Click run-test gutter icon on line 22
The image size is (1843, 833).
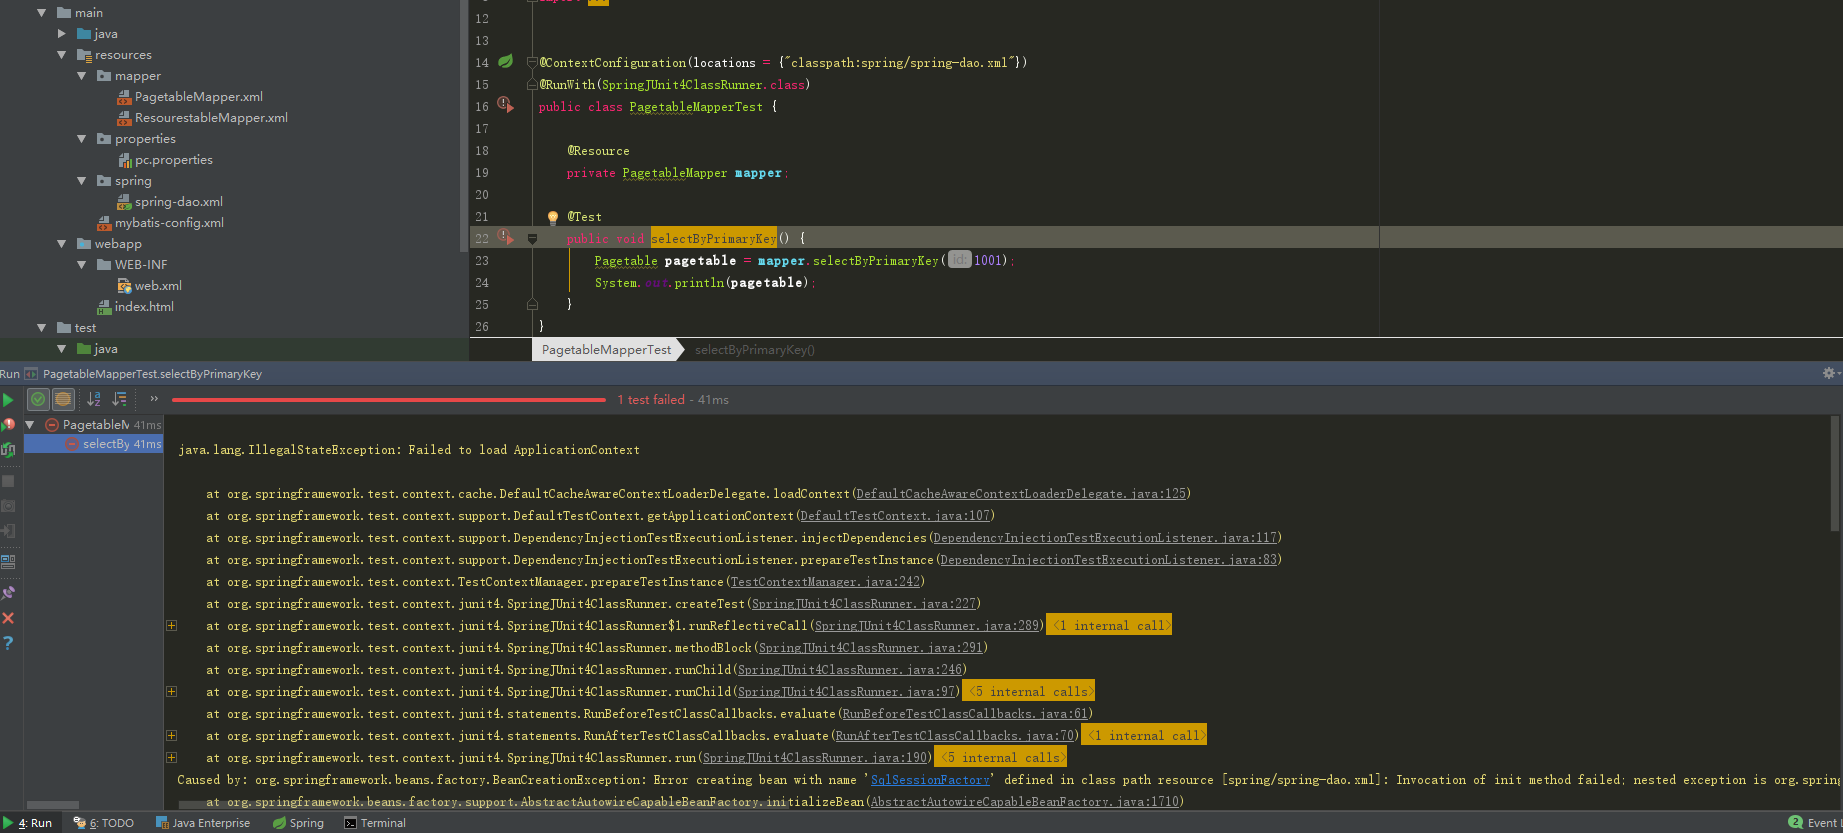pos(506,237)
